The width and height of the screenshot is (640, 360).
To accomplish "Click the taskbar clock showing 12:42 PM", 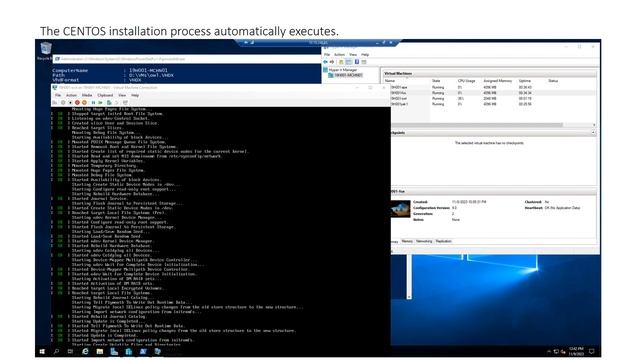I will point(576,351).
